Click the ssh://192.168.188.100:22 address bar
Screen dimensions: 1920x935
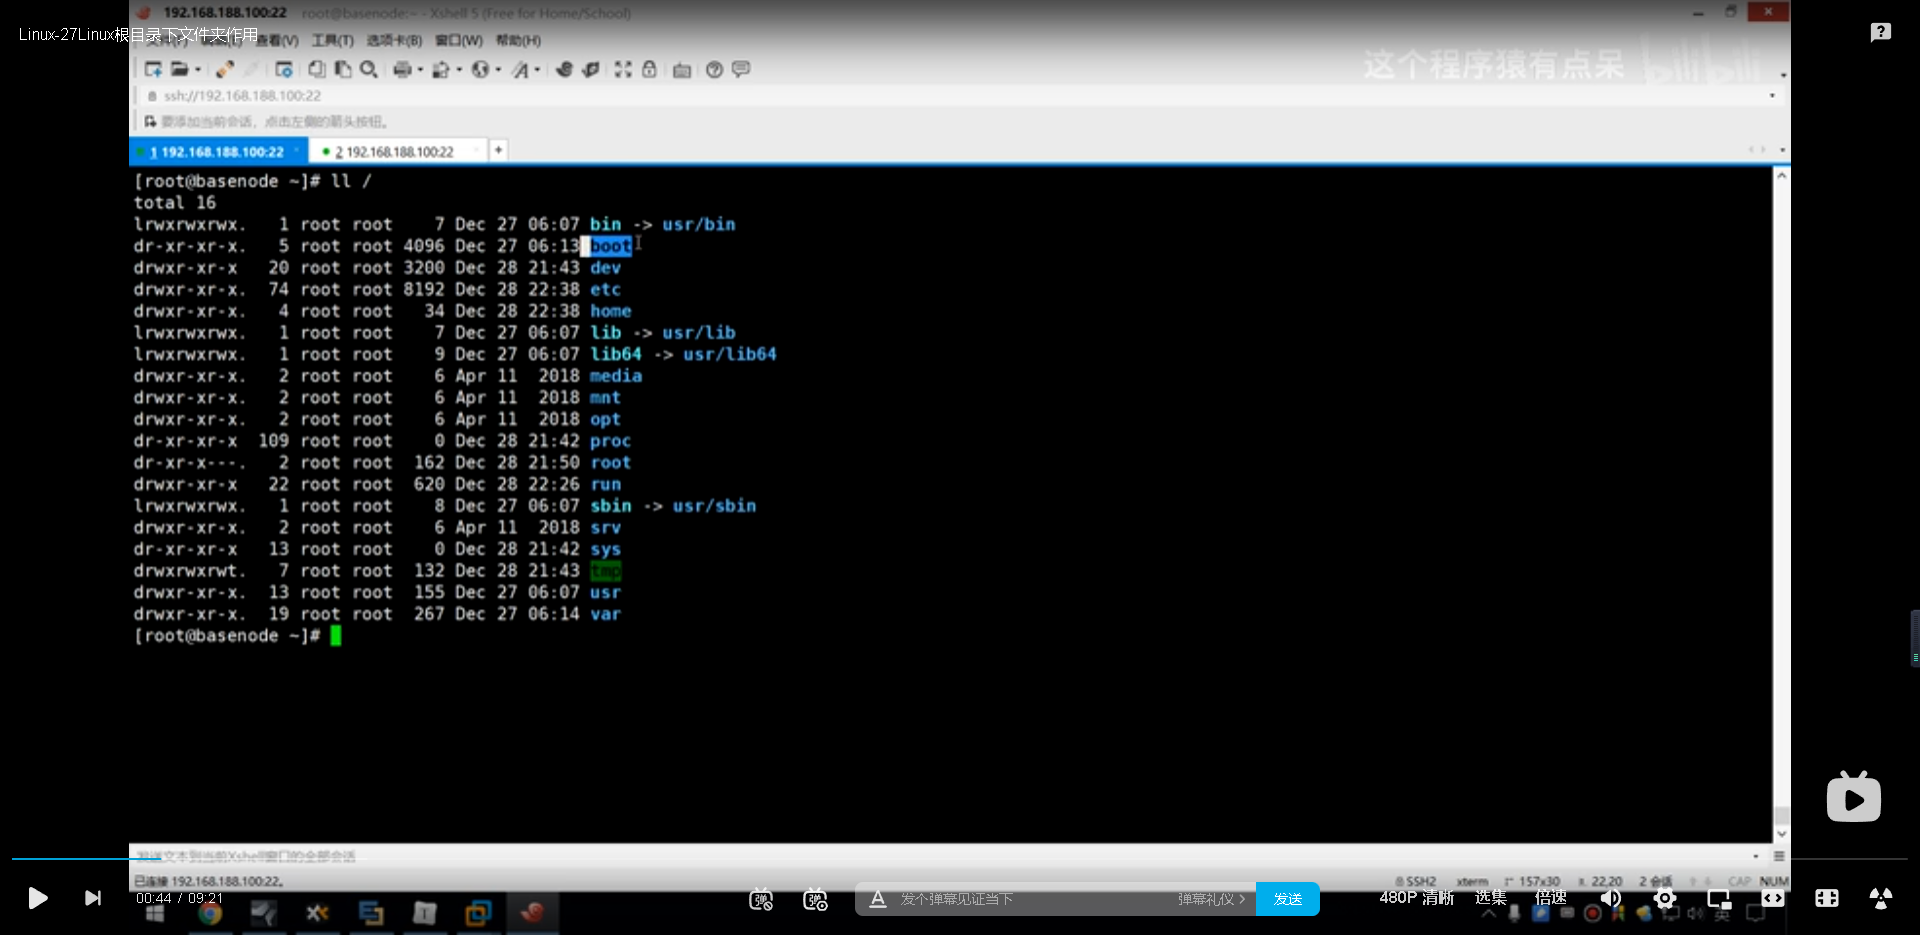tap(960, 96)
